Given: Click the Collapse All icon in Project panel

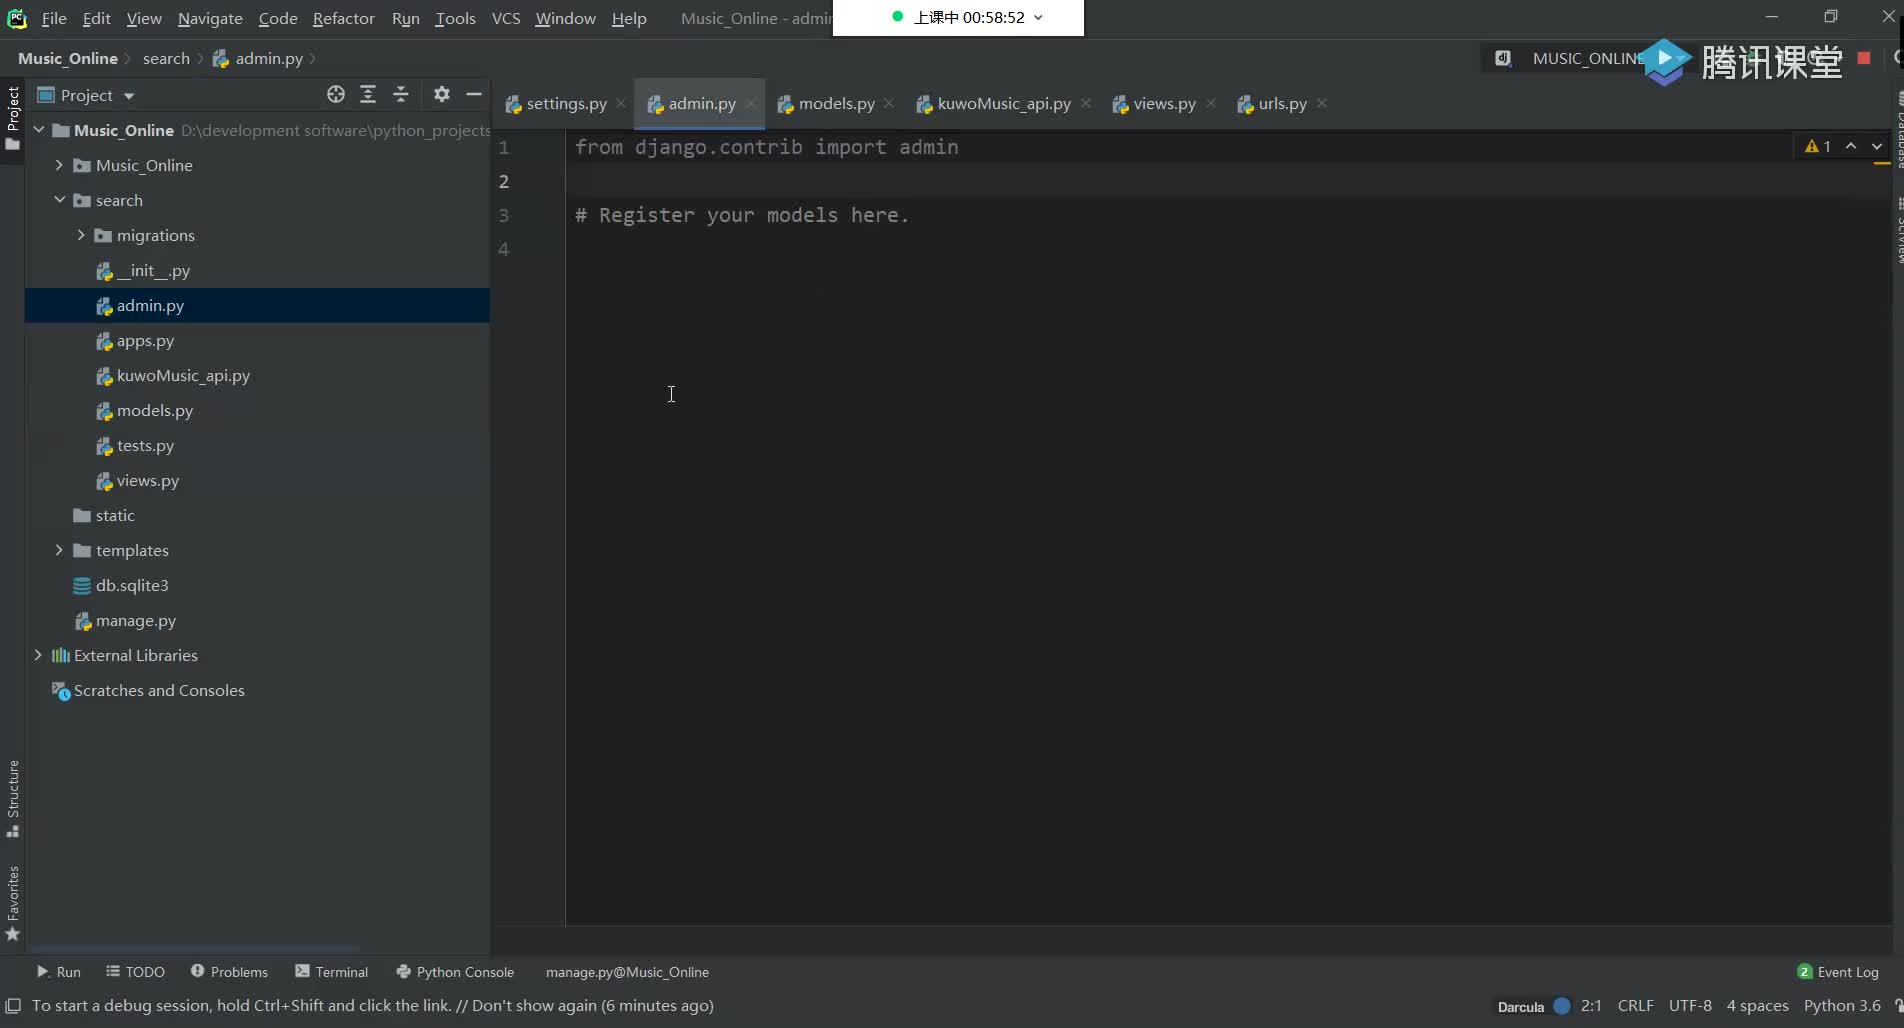Looking at the screenshot, I should [x=401, y=94].
